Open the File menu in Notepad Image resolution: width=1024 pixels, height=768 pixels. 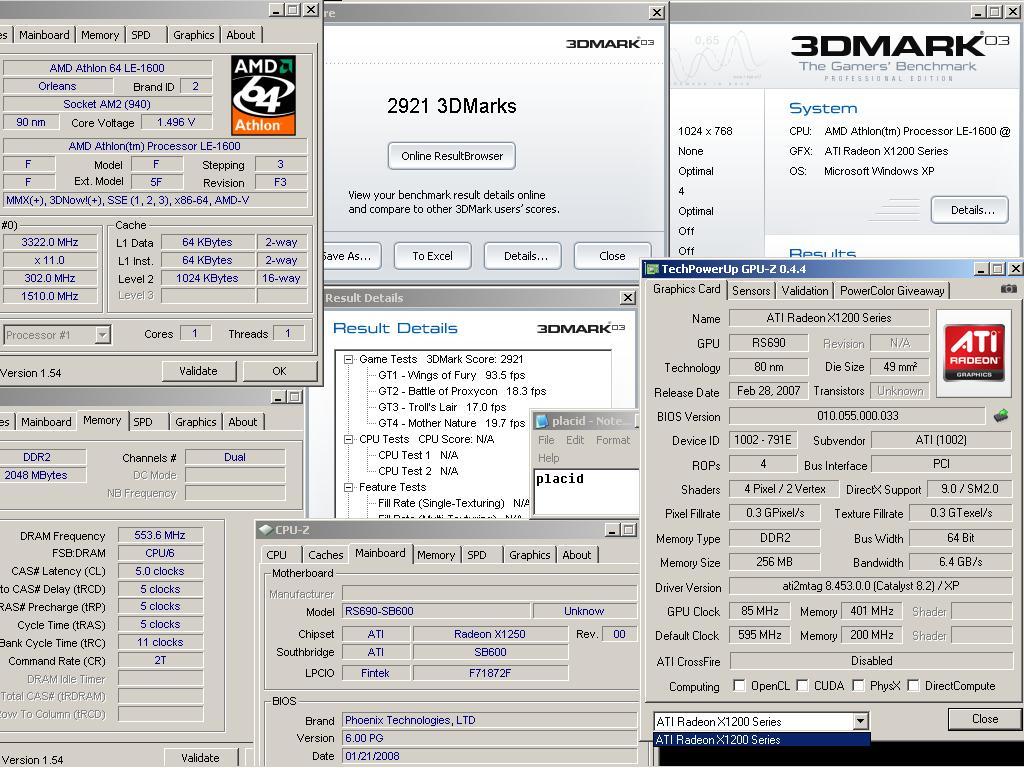tap(546, 440)
